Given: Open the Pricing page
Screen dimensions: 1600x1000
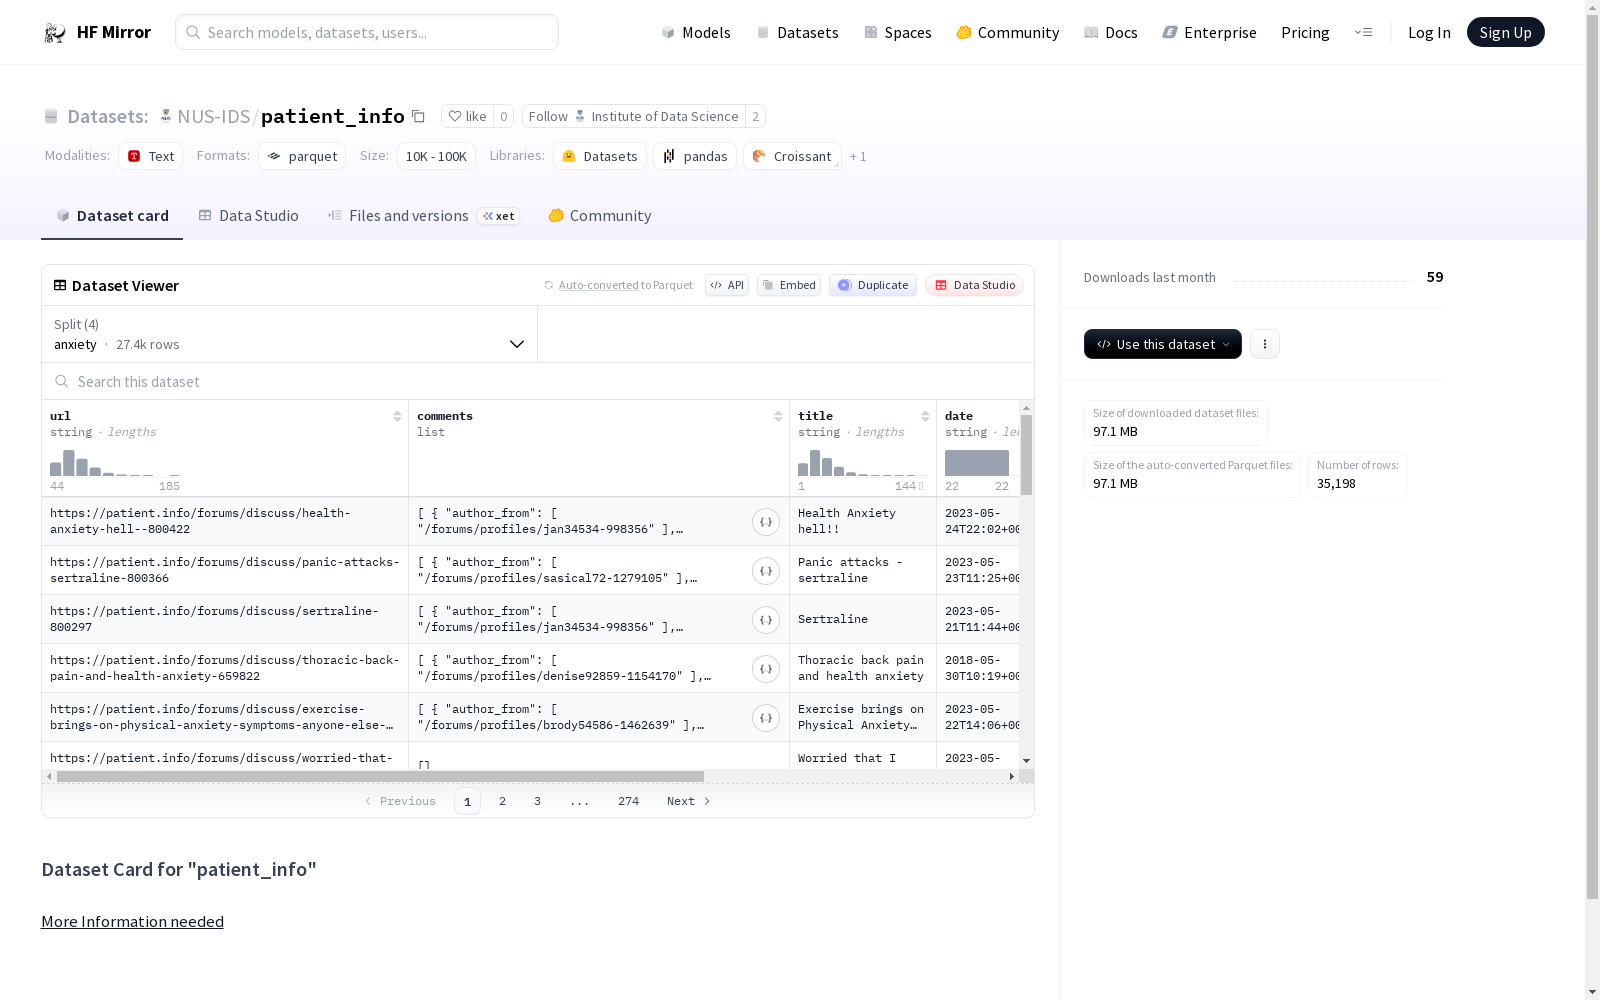Looking at the screenshot, I should coord(1305,33).
